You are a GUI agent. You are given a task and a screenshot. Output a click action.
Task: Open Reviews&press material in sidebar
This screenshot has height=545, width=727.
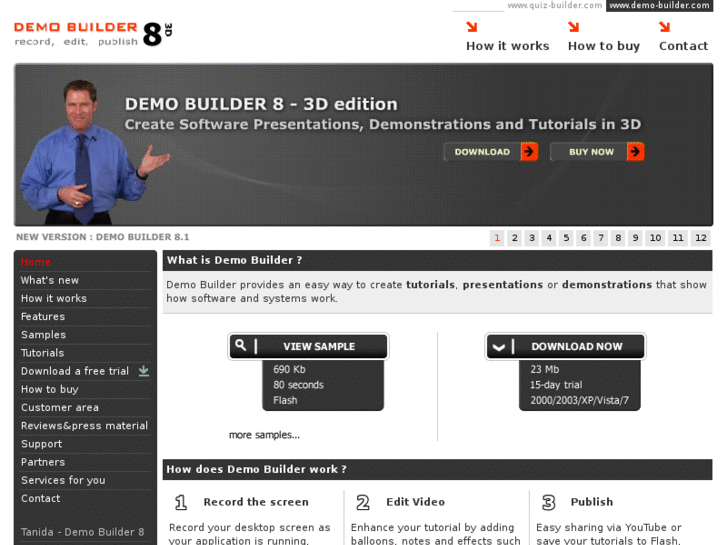(x=84, y=425)
